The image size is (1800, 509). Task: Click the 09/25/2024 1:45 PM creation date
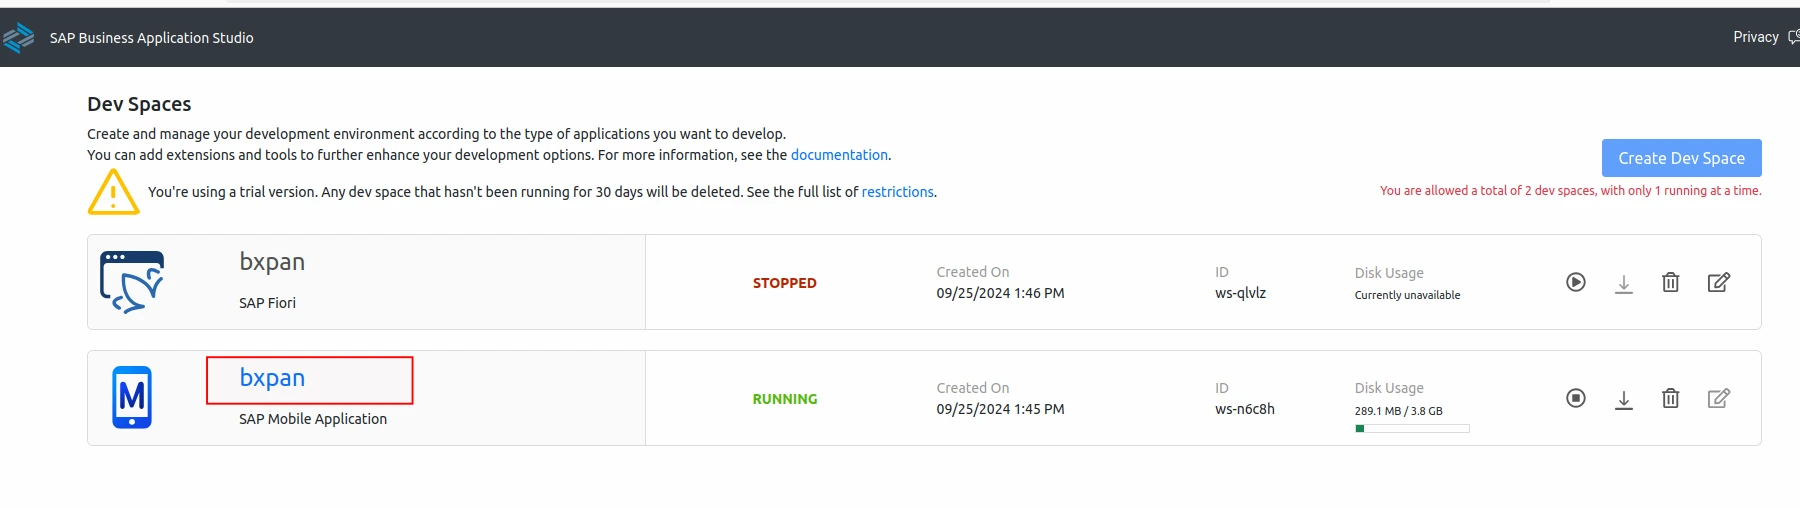click(1000, 409)
